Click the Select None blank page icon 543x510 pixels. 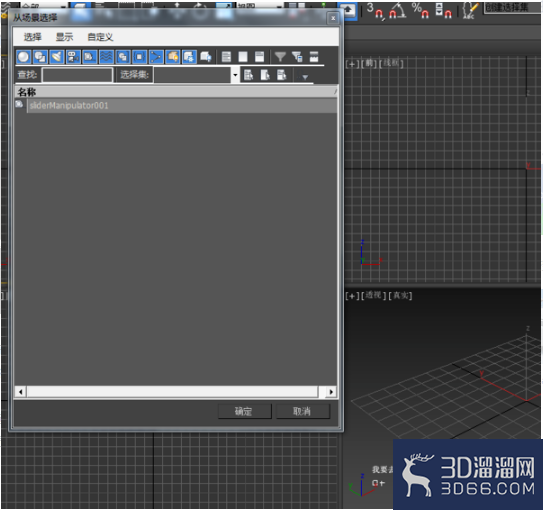[243, 57]
